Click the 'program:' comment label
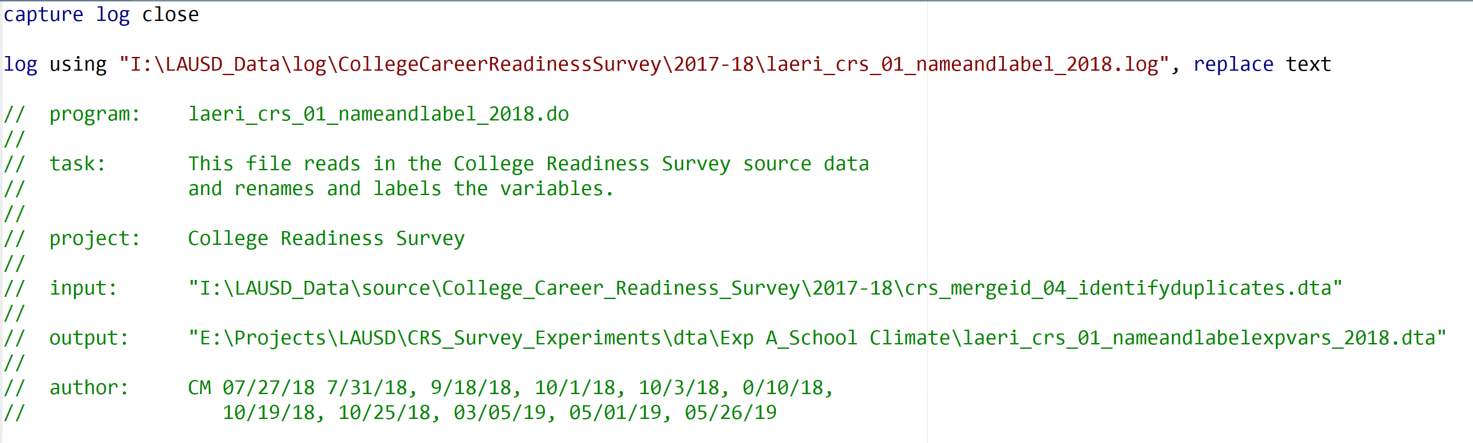1473x443 pixels. [x=95, y=114]
